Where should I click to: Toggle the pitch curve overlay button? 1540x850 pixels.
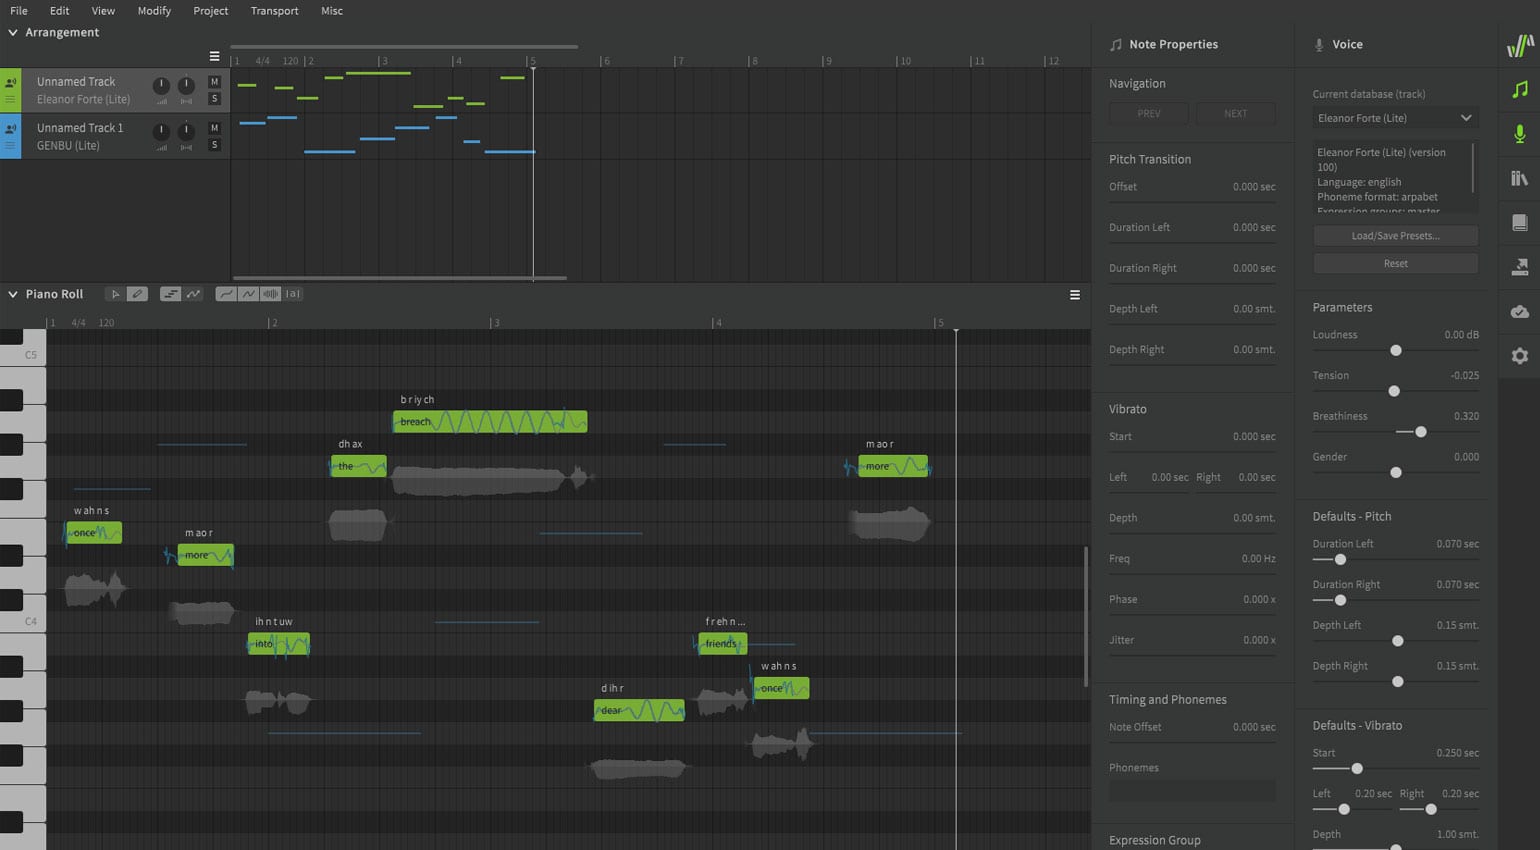pyautogui.click(x=226, y=294)
